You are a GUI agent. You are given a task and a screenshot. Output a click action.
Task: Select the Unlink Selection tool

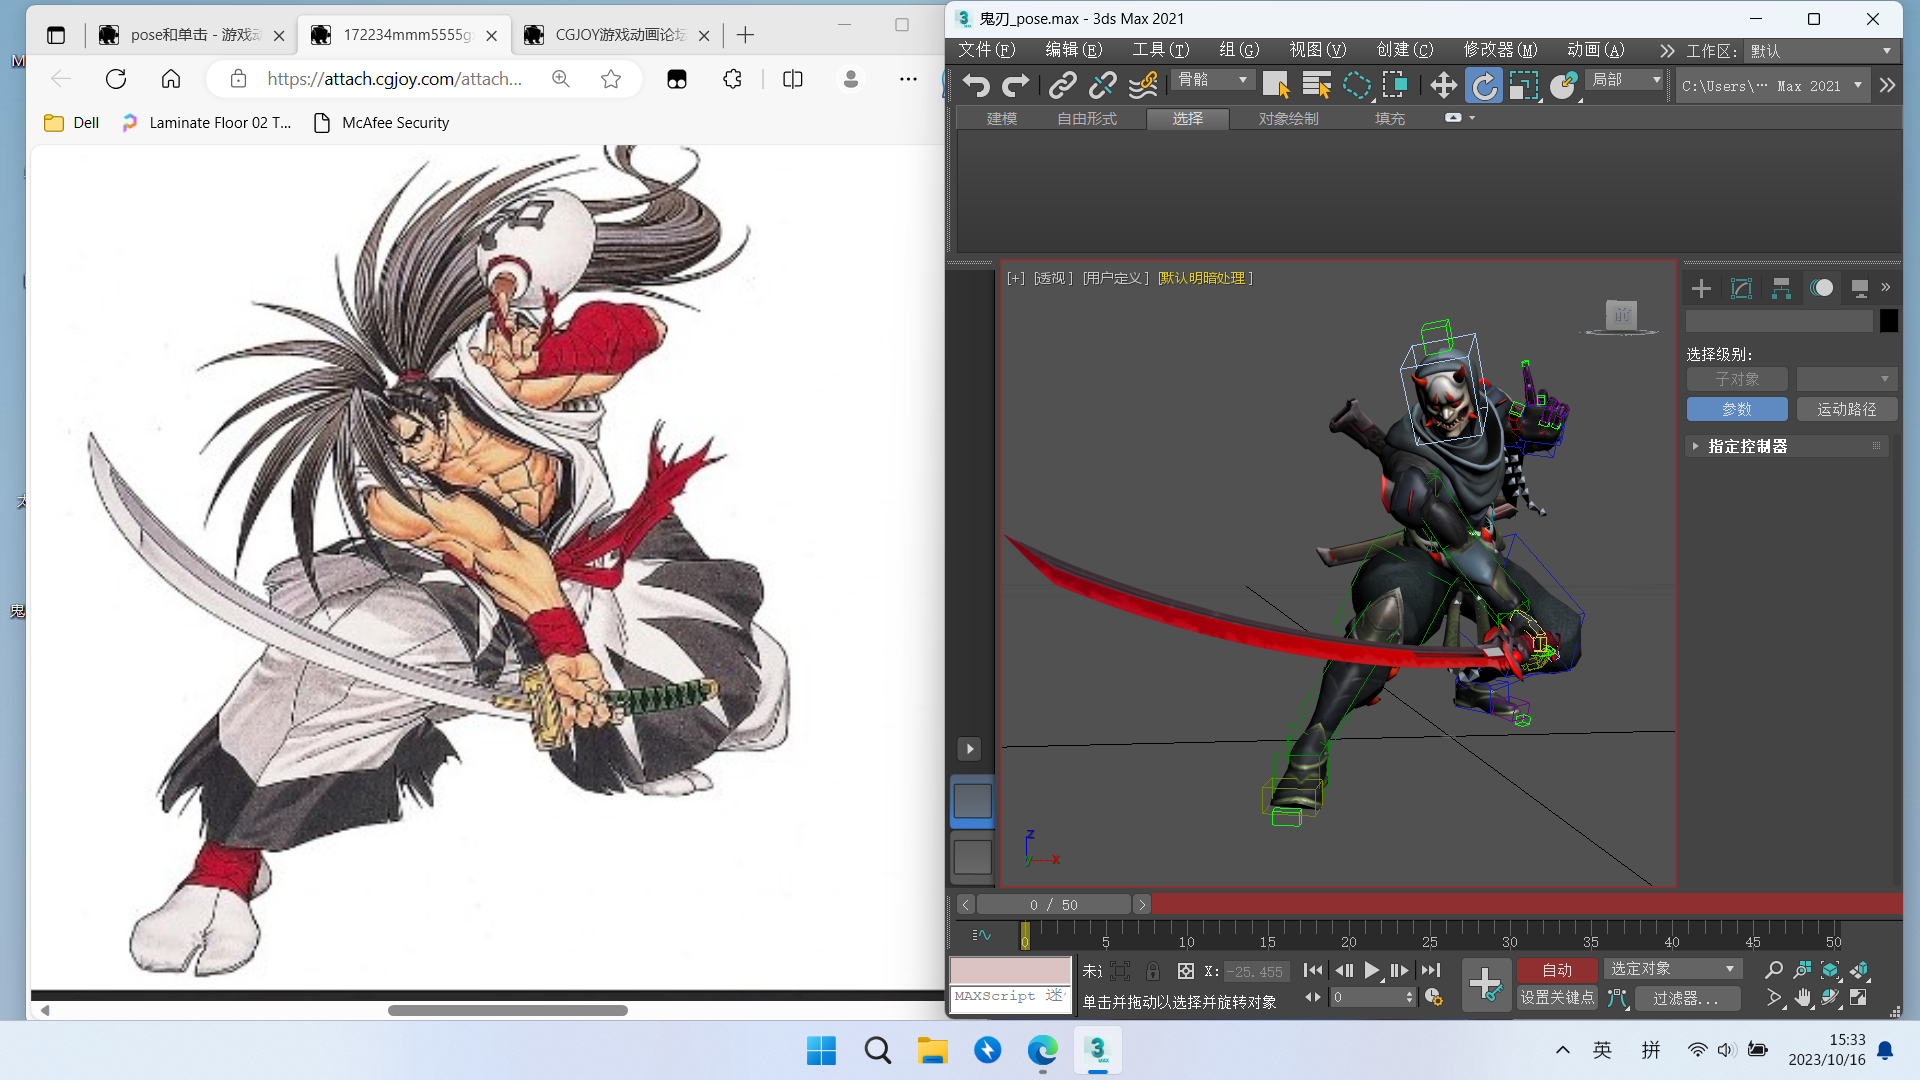pos(1102,86)
